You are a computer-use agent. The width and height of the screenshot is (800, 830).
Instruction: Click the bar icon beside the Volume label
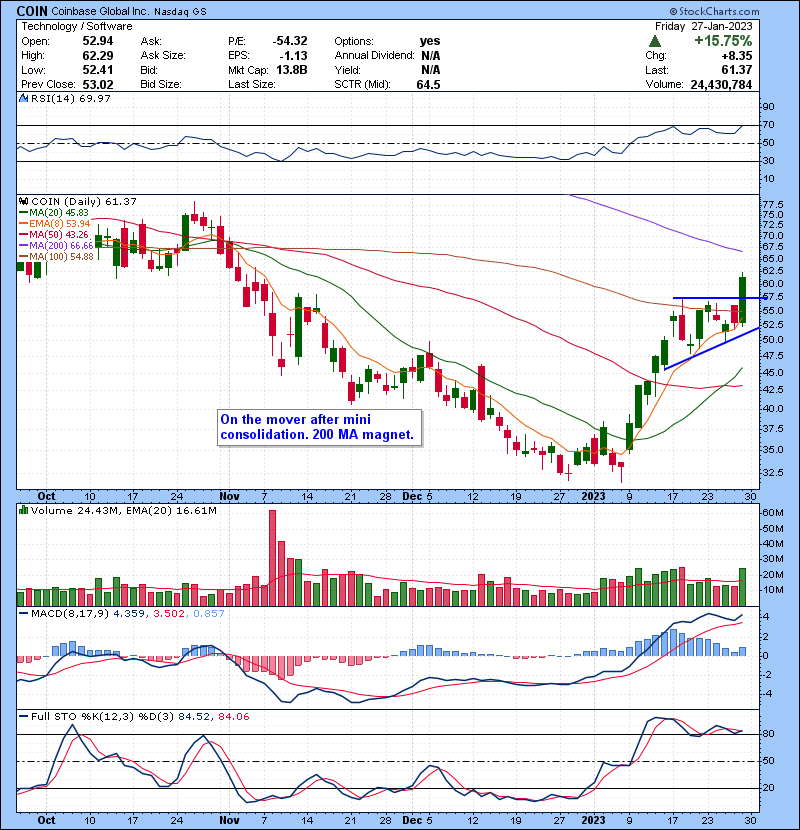point(23,510)
